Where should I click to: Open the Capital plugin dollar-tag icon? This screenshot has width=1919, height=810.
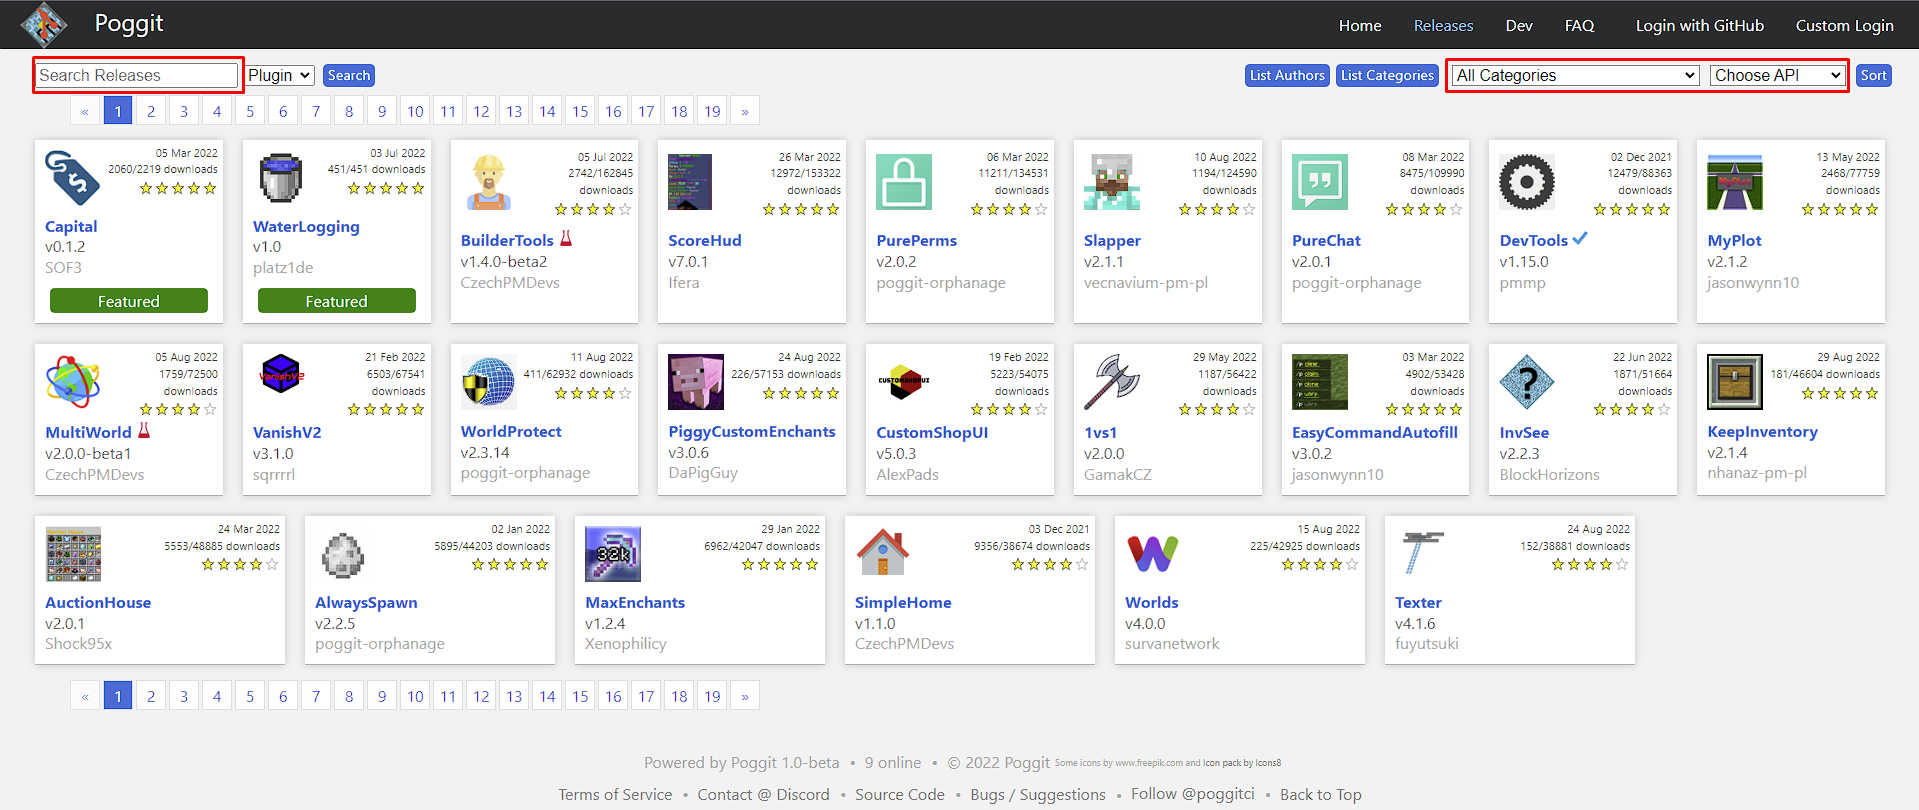coord(73,178)
